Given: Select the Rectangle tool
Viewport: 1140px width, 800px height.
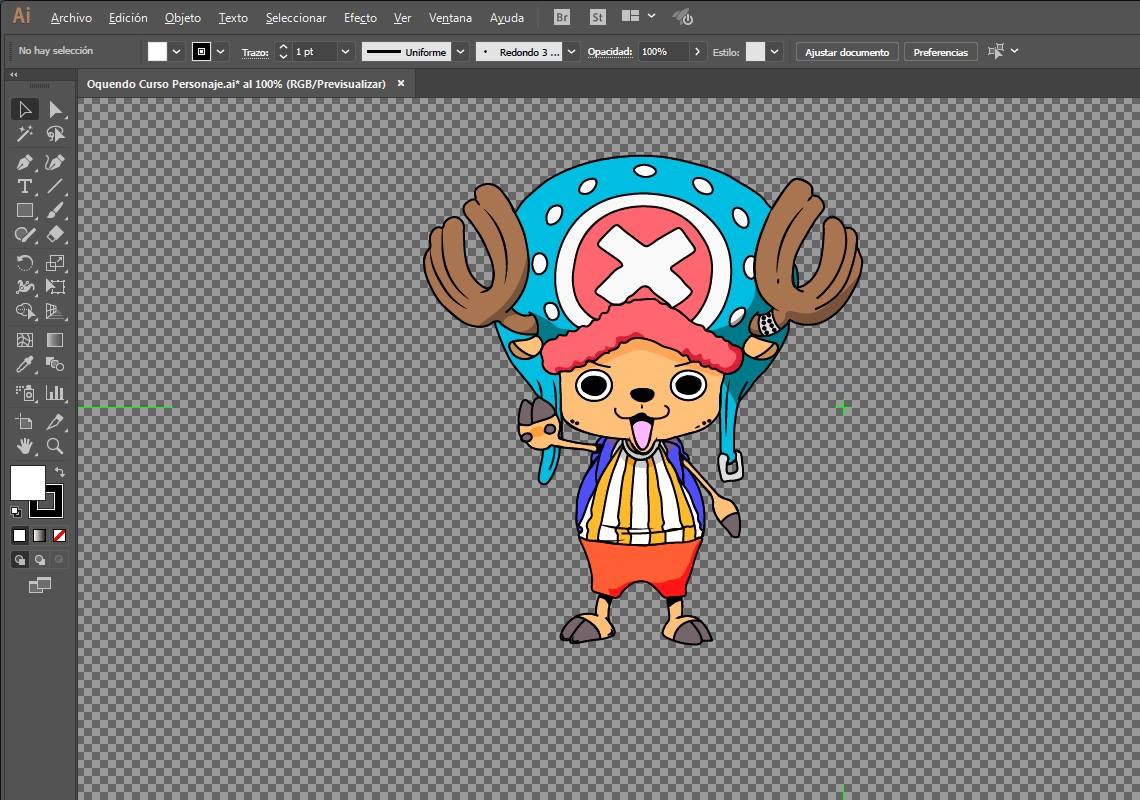Looking at the screenshot, I should pyautogui.click(x=25, y=210).
